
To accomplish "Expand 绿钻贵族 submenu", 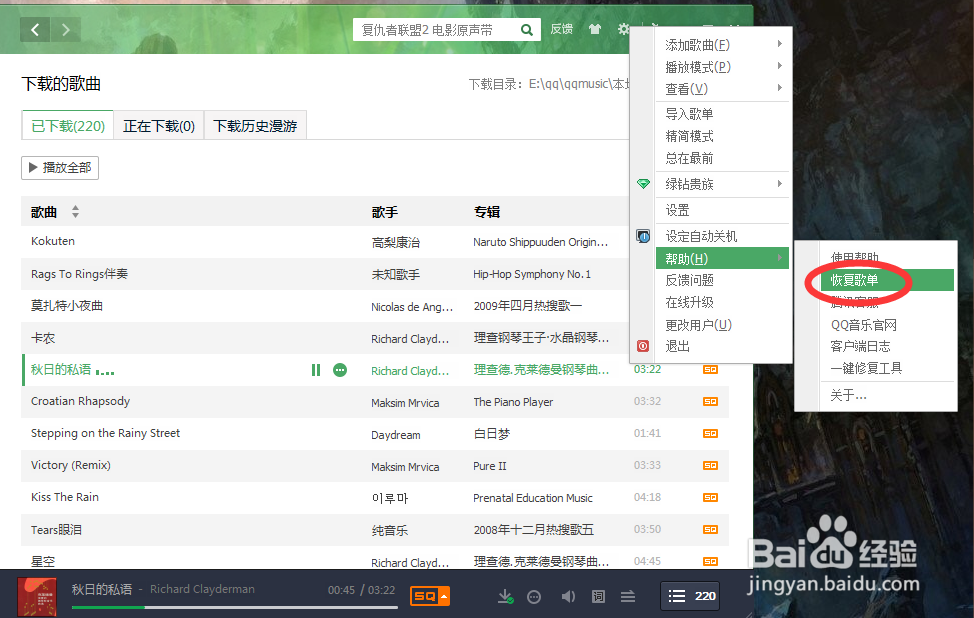I will [x=722, y=184].
